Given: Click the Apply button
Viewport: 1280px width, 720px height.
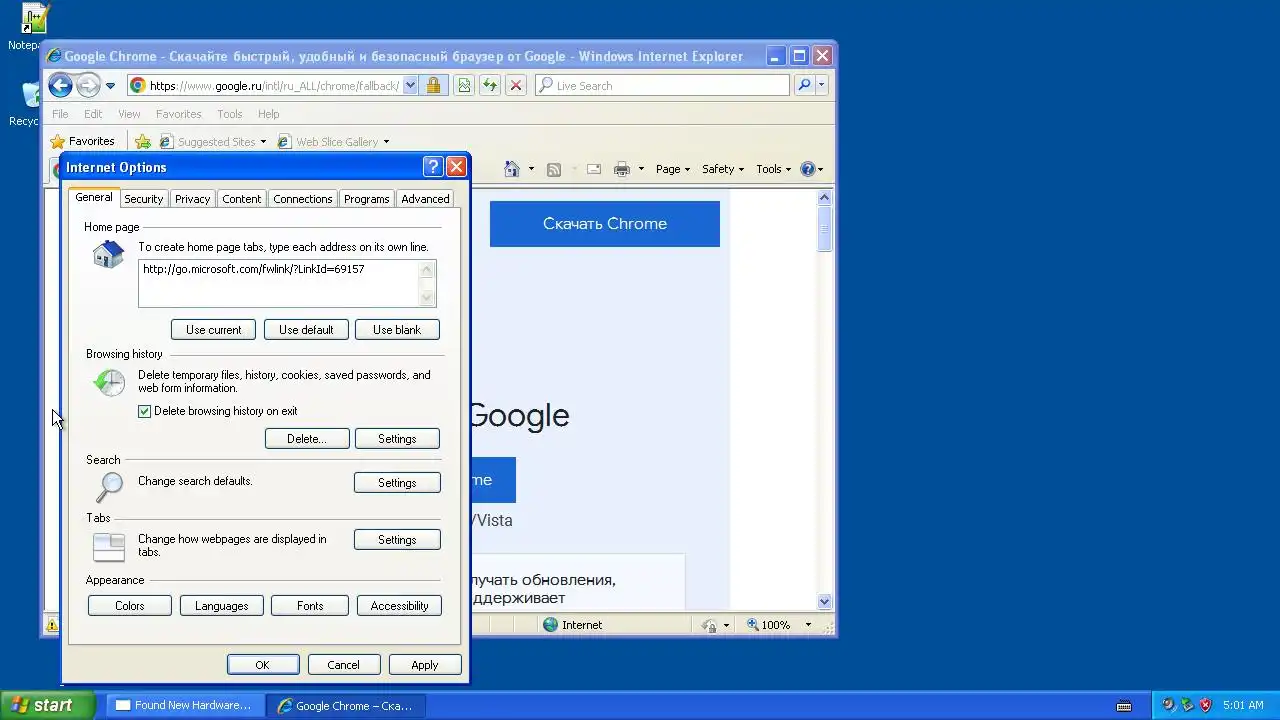Looking at the screenshot, I should coord(424,665).
